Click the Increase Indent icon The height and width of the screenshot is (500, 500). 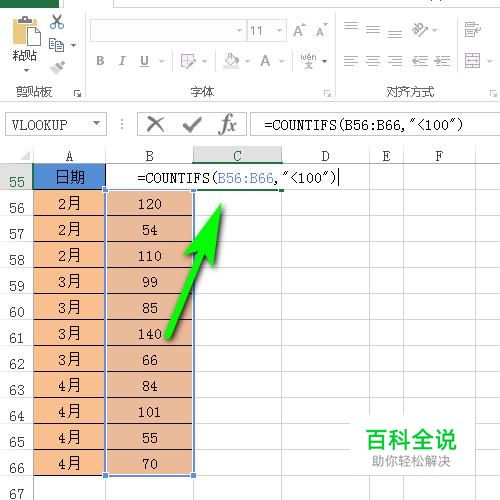point(442,61)
